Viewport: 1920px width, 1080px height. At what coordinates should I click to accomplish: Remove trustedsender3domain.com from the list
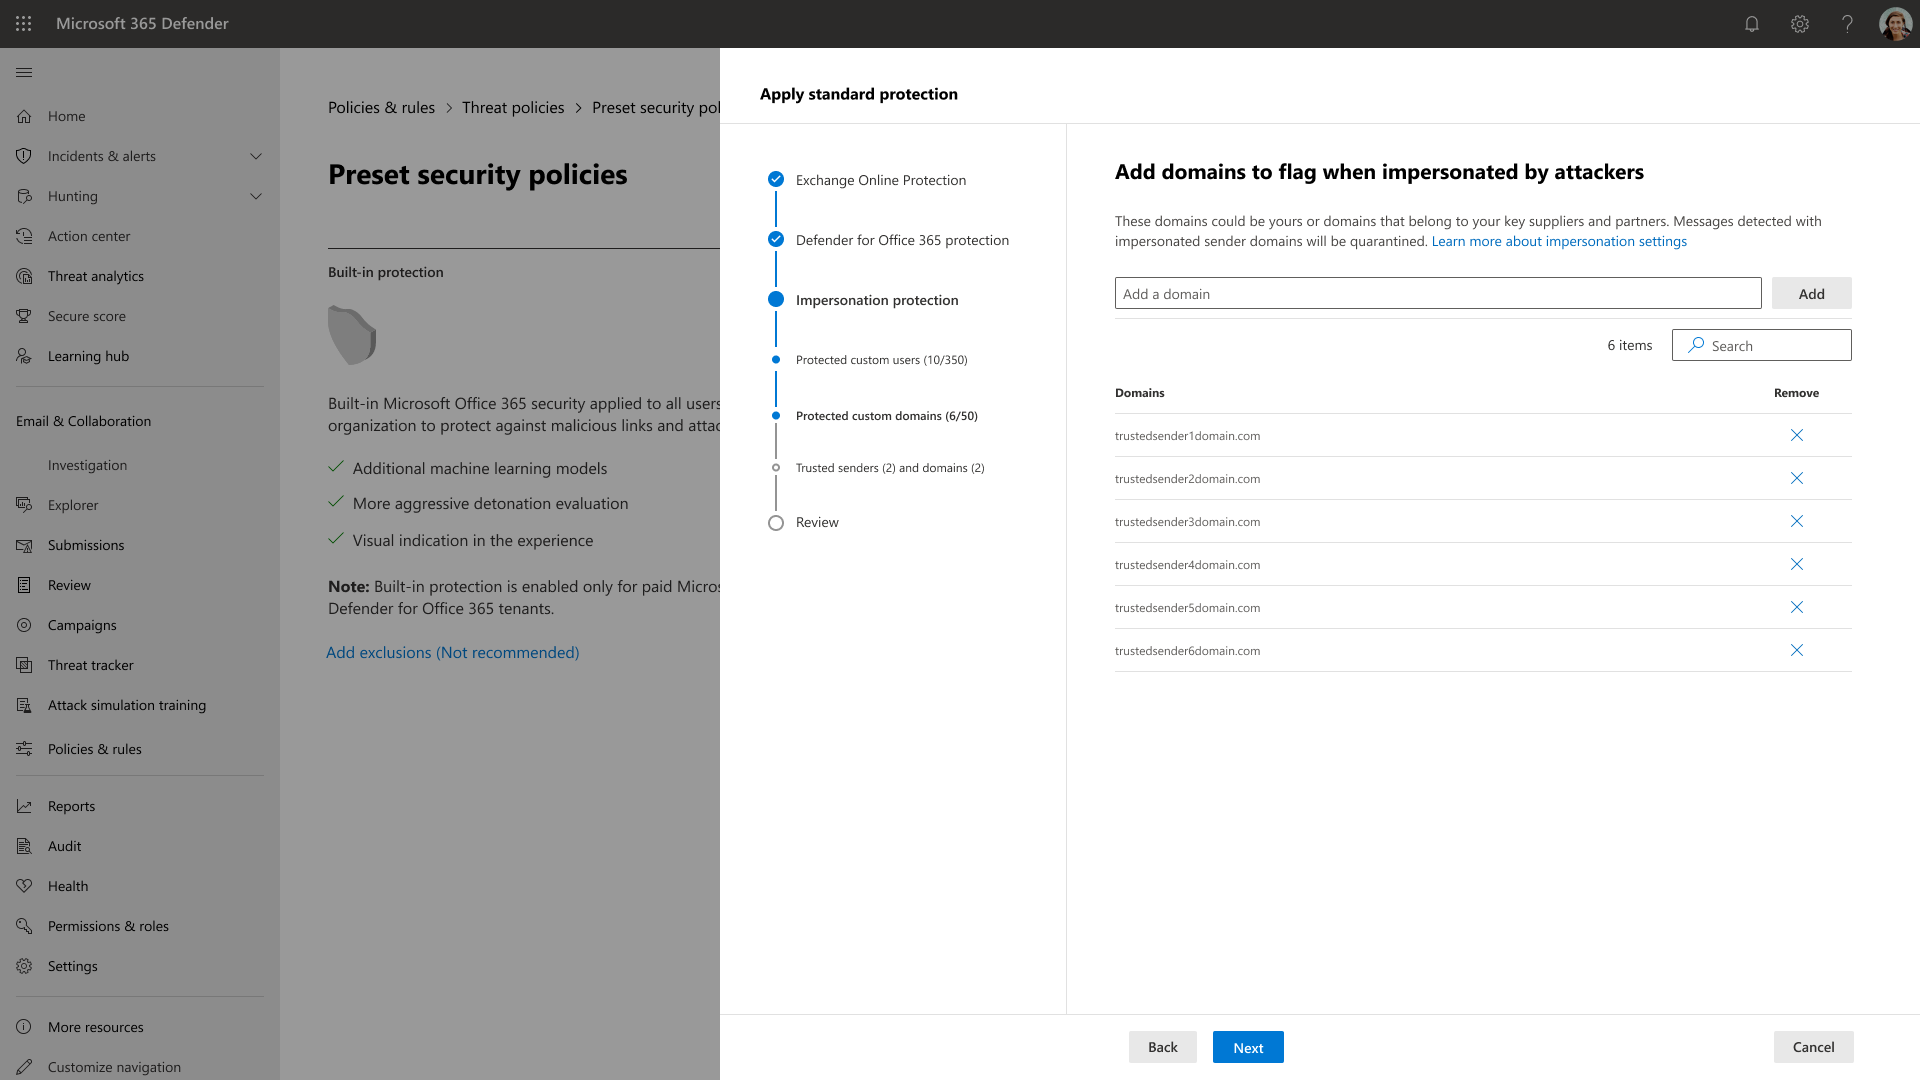coord(1797,521)
